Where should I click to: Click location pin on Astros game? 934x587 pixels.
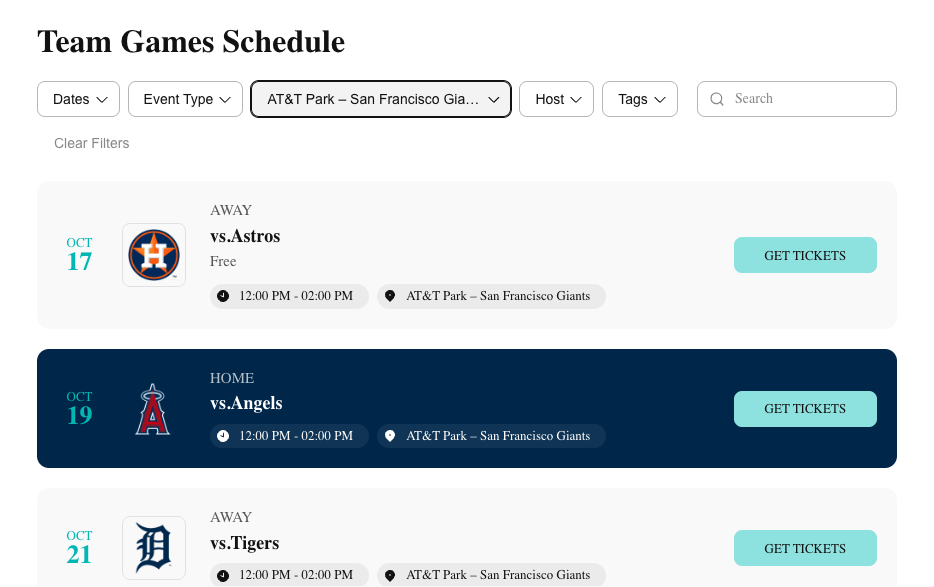tap(390, 296)
